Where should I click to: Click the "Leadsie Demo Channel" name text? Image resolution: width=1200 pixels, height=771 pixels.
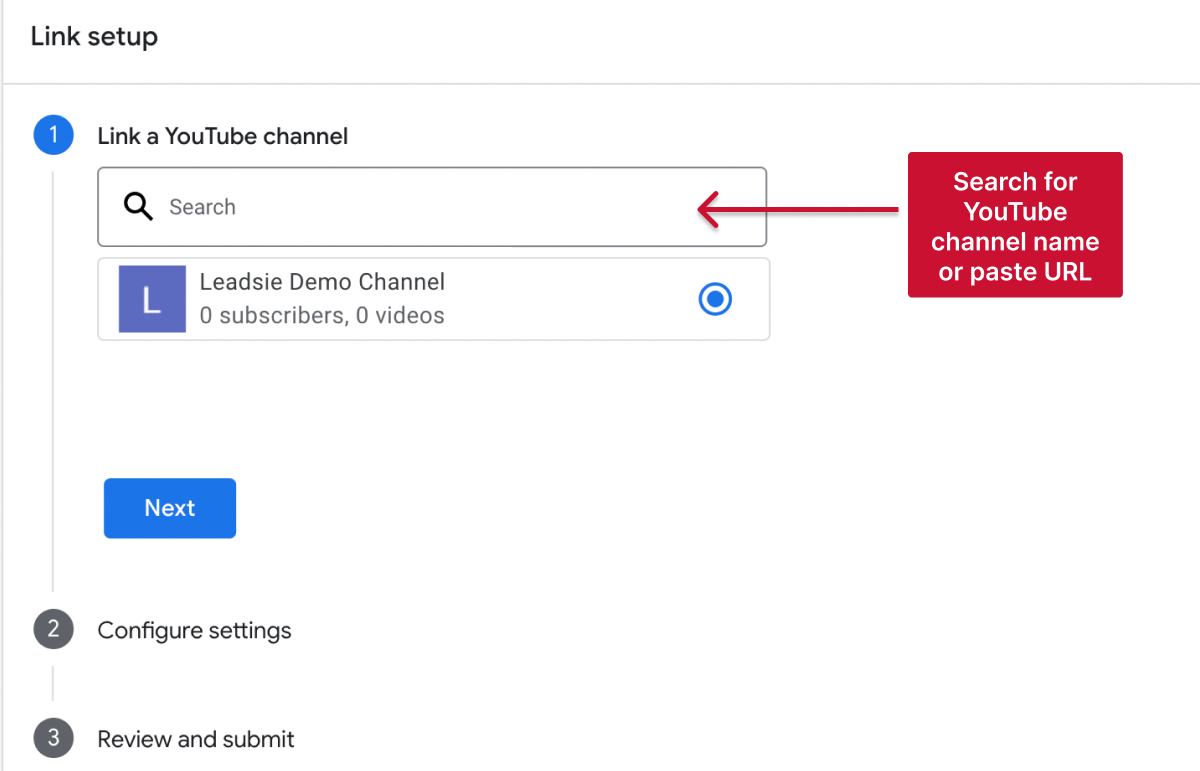click(x=322, y=282)
